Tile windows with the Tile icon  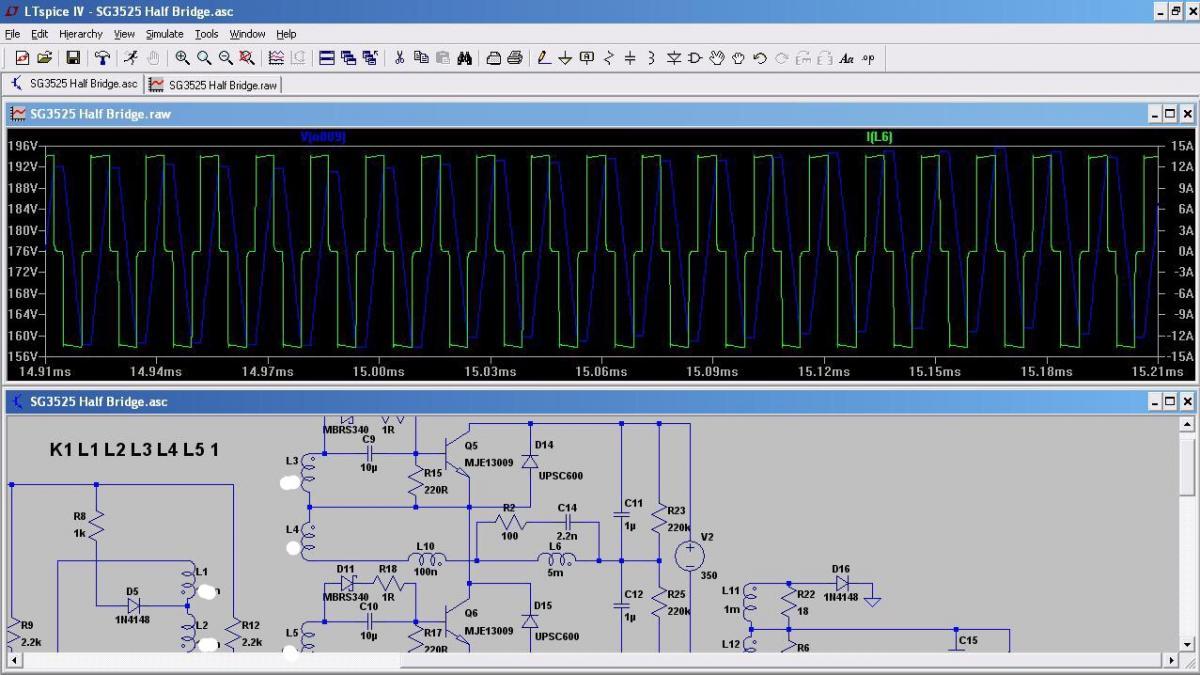pyautogui.click(x=327, y=58)
